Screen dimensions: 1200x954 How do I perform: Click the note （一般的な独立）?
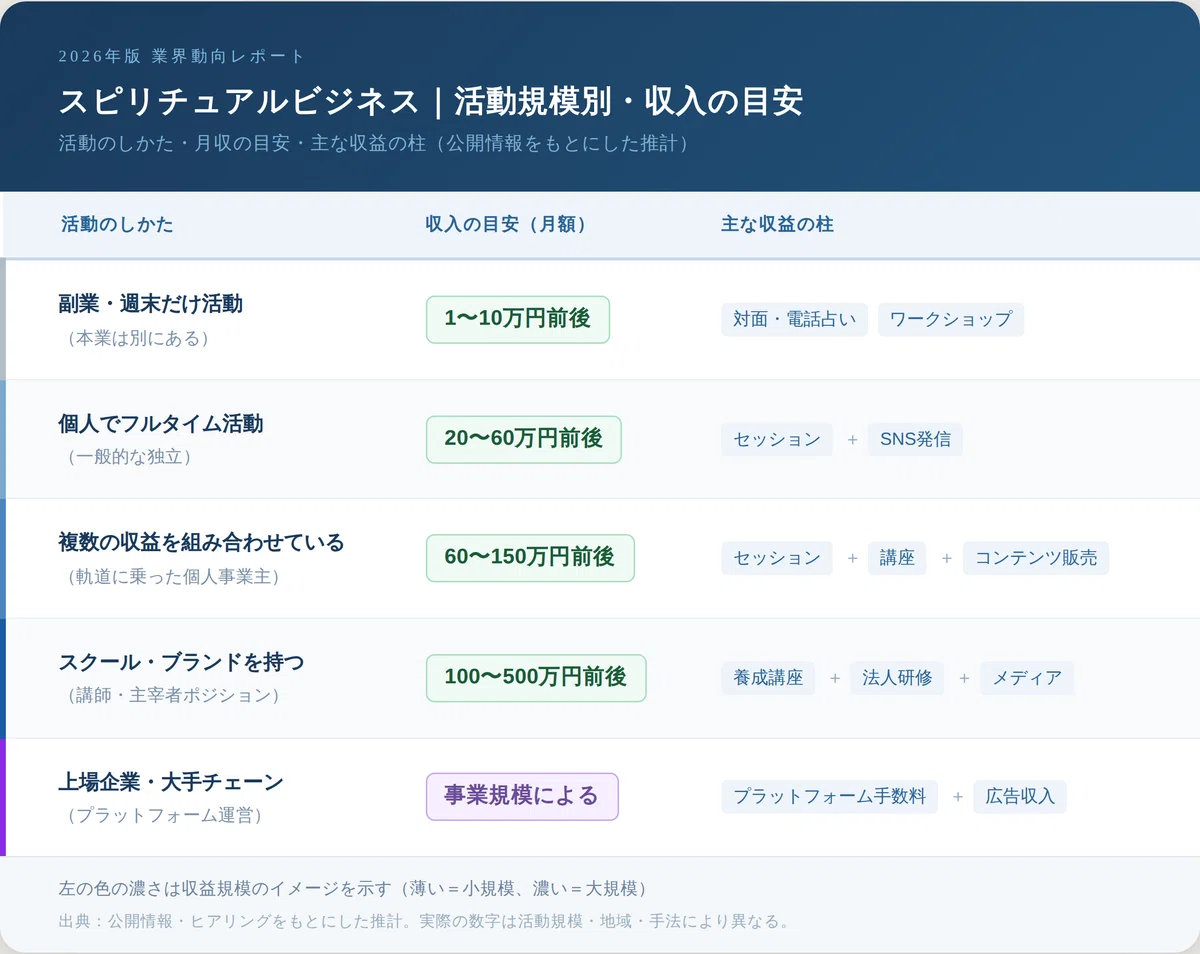click(x=129, y=457)
